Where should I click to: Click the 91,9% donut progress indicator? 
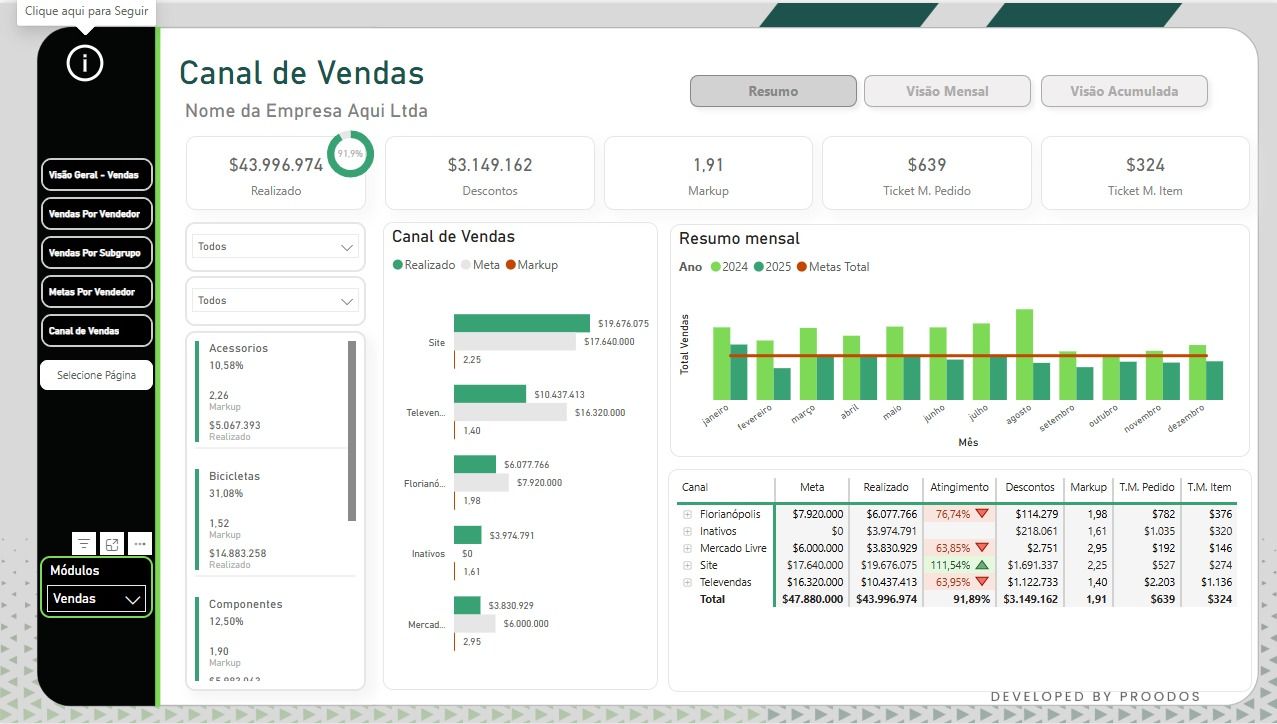click(350, 154)
